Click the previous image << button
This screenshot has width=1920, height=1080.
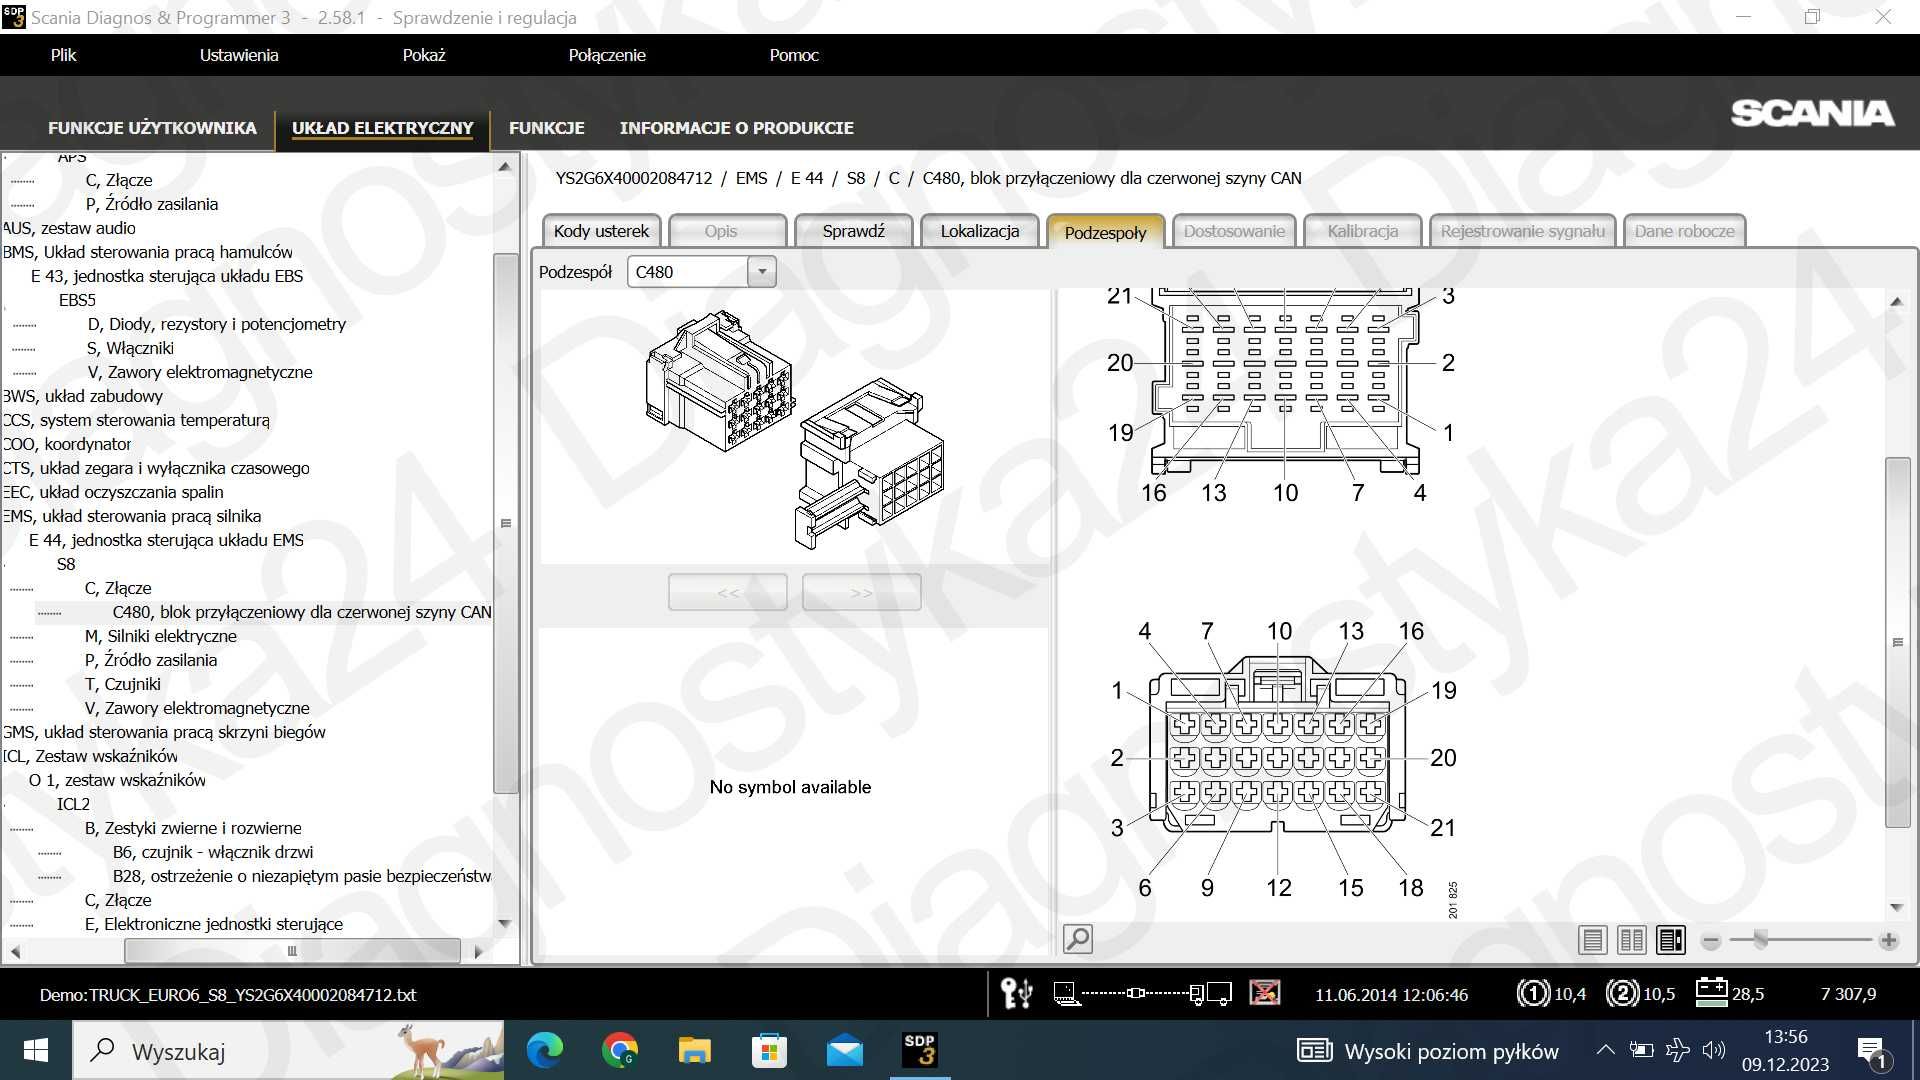pos(728,592)
